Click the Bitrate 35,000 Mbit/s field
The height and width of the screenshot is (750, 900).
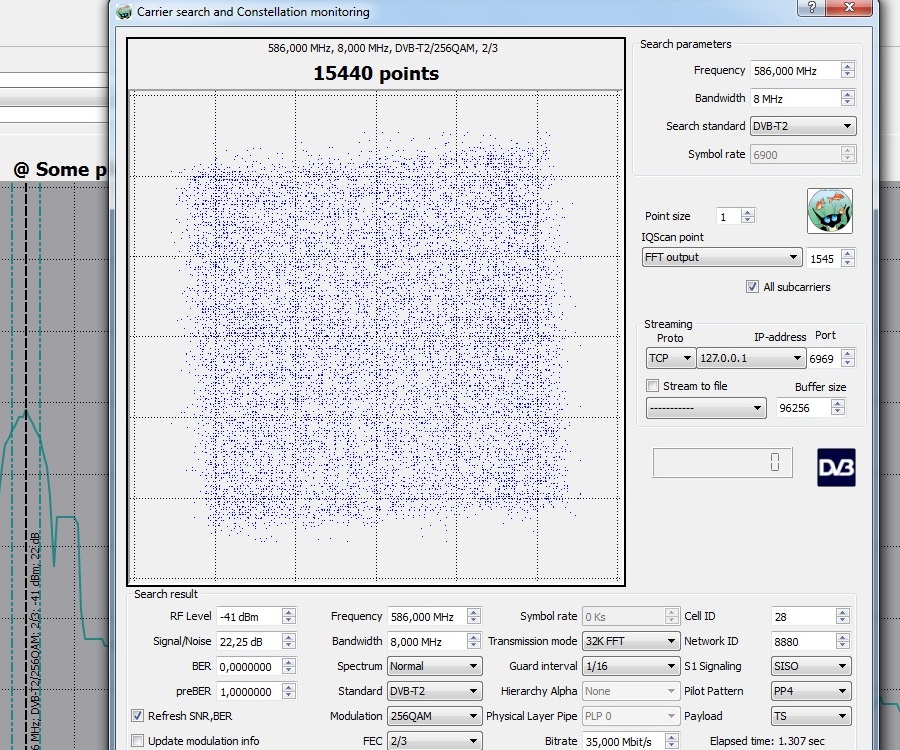coord(624,741)
